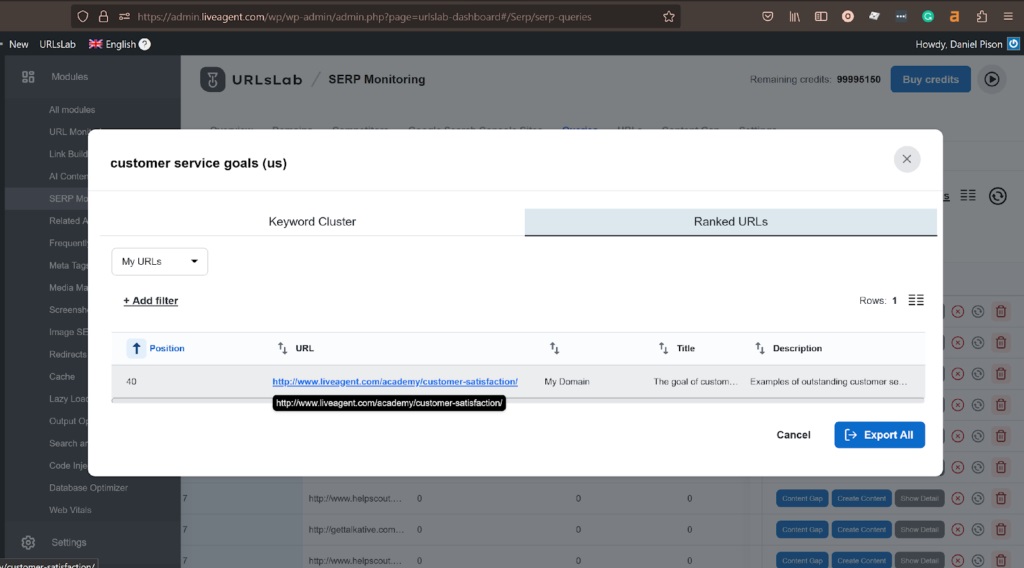Open the My URLs dropdown
This screenshot has height=568, width=1024.
point(159,261)
